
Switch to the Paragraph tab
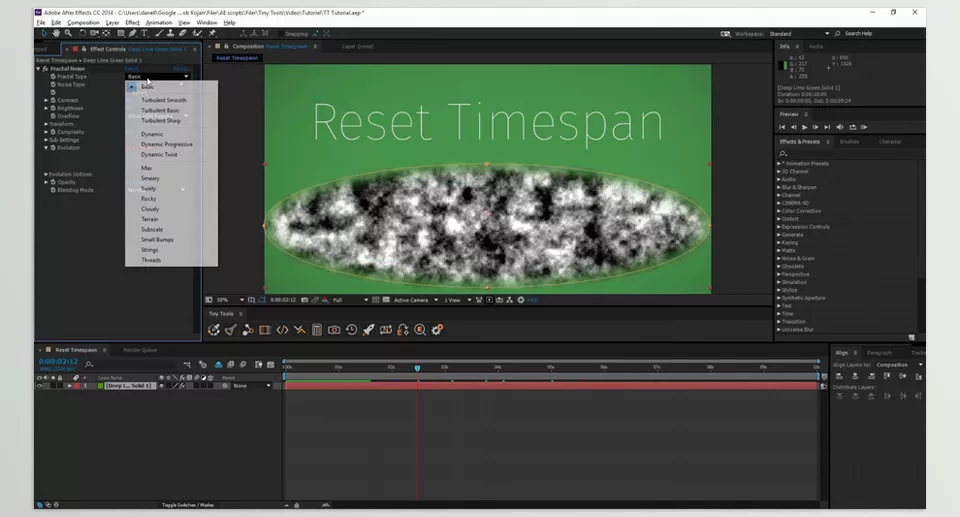(x=879, y=353)
